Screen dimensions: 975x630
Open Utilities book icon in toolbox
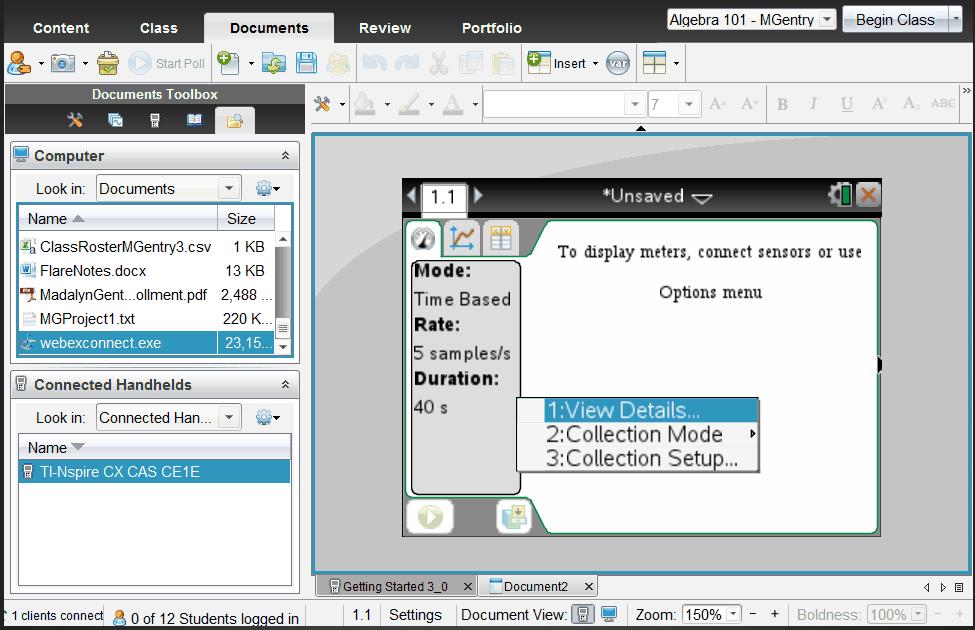click(195, 120)
